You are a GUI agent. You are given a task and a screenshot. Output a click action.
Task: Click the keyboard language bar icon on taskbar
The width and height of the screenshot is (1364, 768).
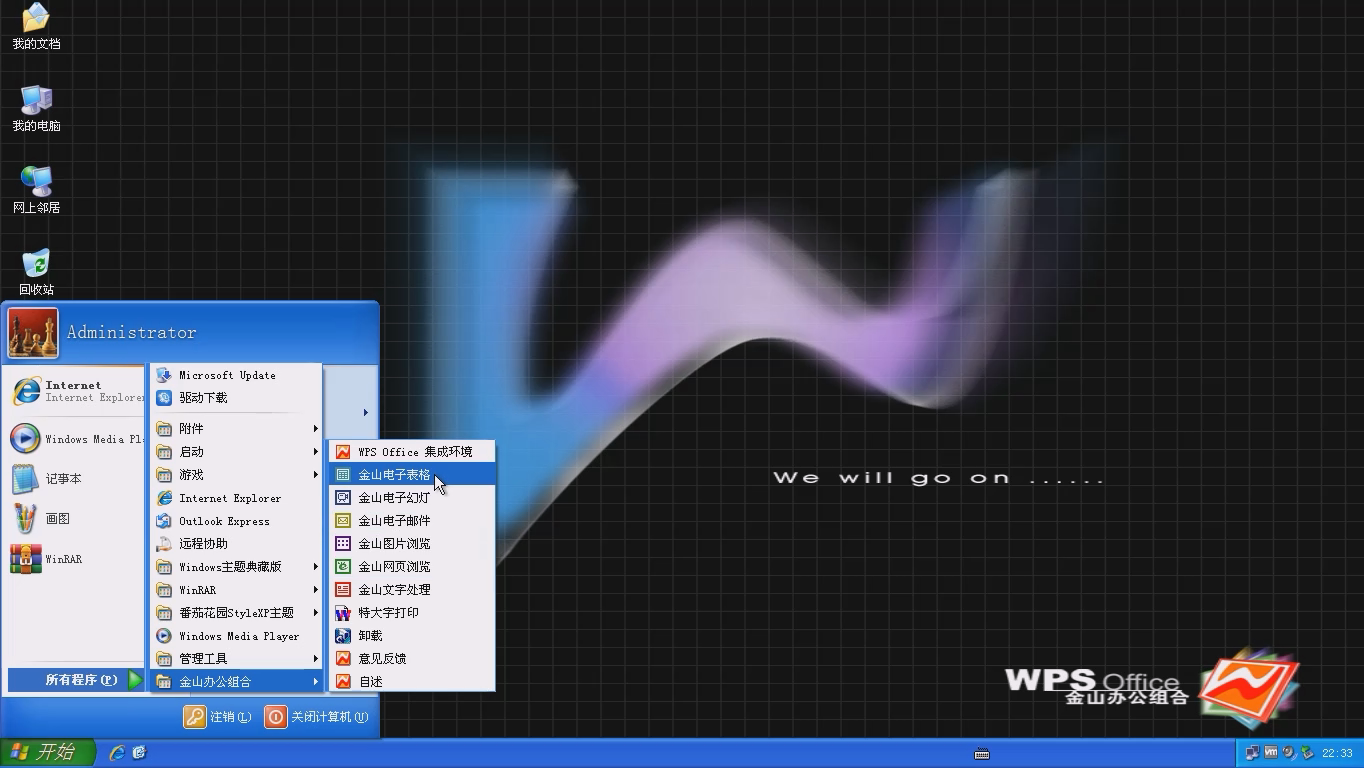tap(982, 754)
